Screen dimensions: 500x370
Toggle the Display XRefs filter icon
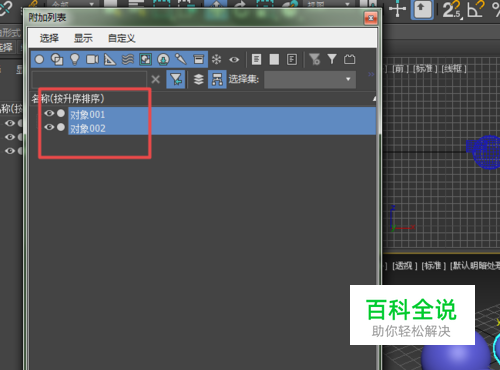point(163,60)
